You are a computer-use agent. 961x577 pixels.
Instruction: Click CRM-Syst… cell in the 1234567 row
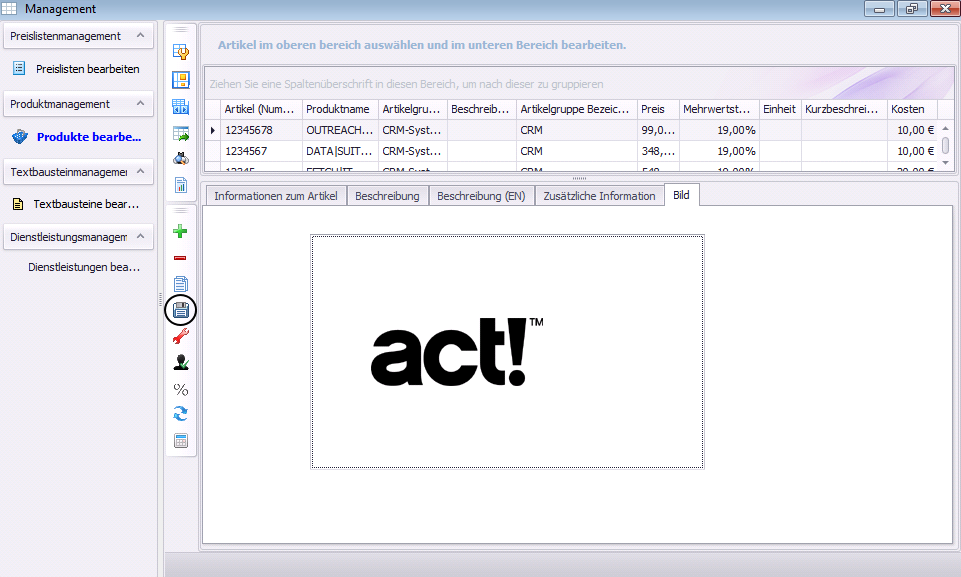(x=412, y=151)
